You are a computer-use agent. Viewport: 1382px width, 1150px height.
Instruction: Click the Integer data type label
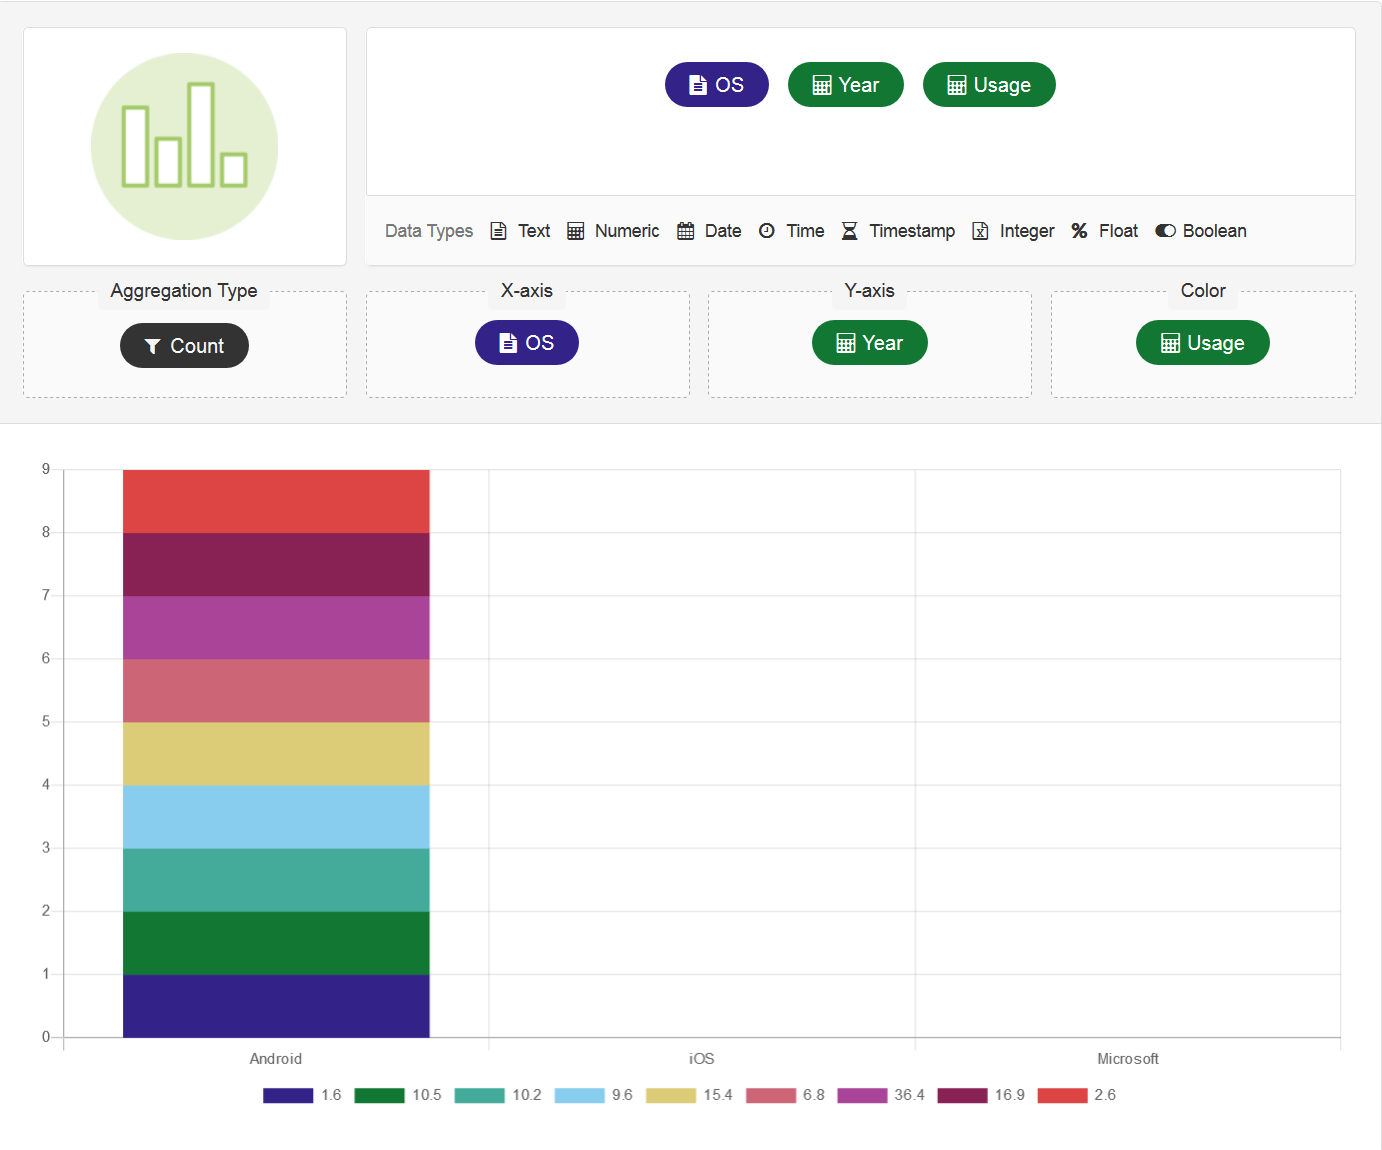(x=1027, y=231)
